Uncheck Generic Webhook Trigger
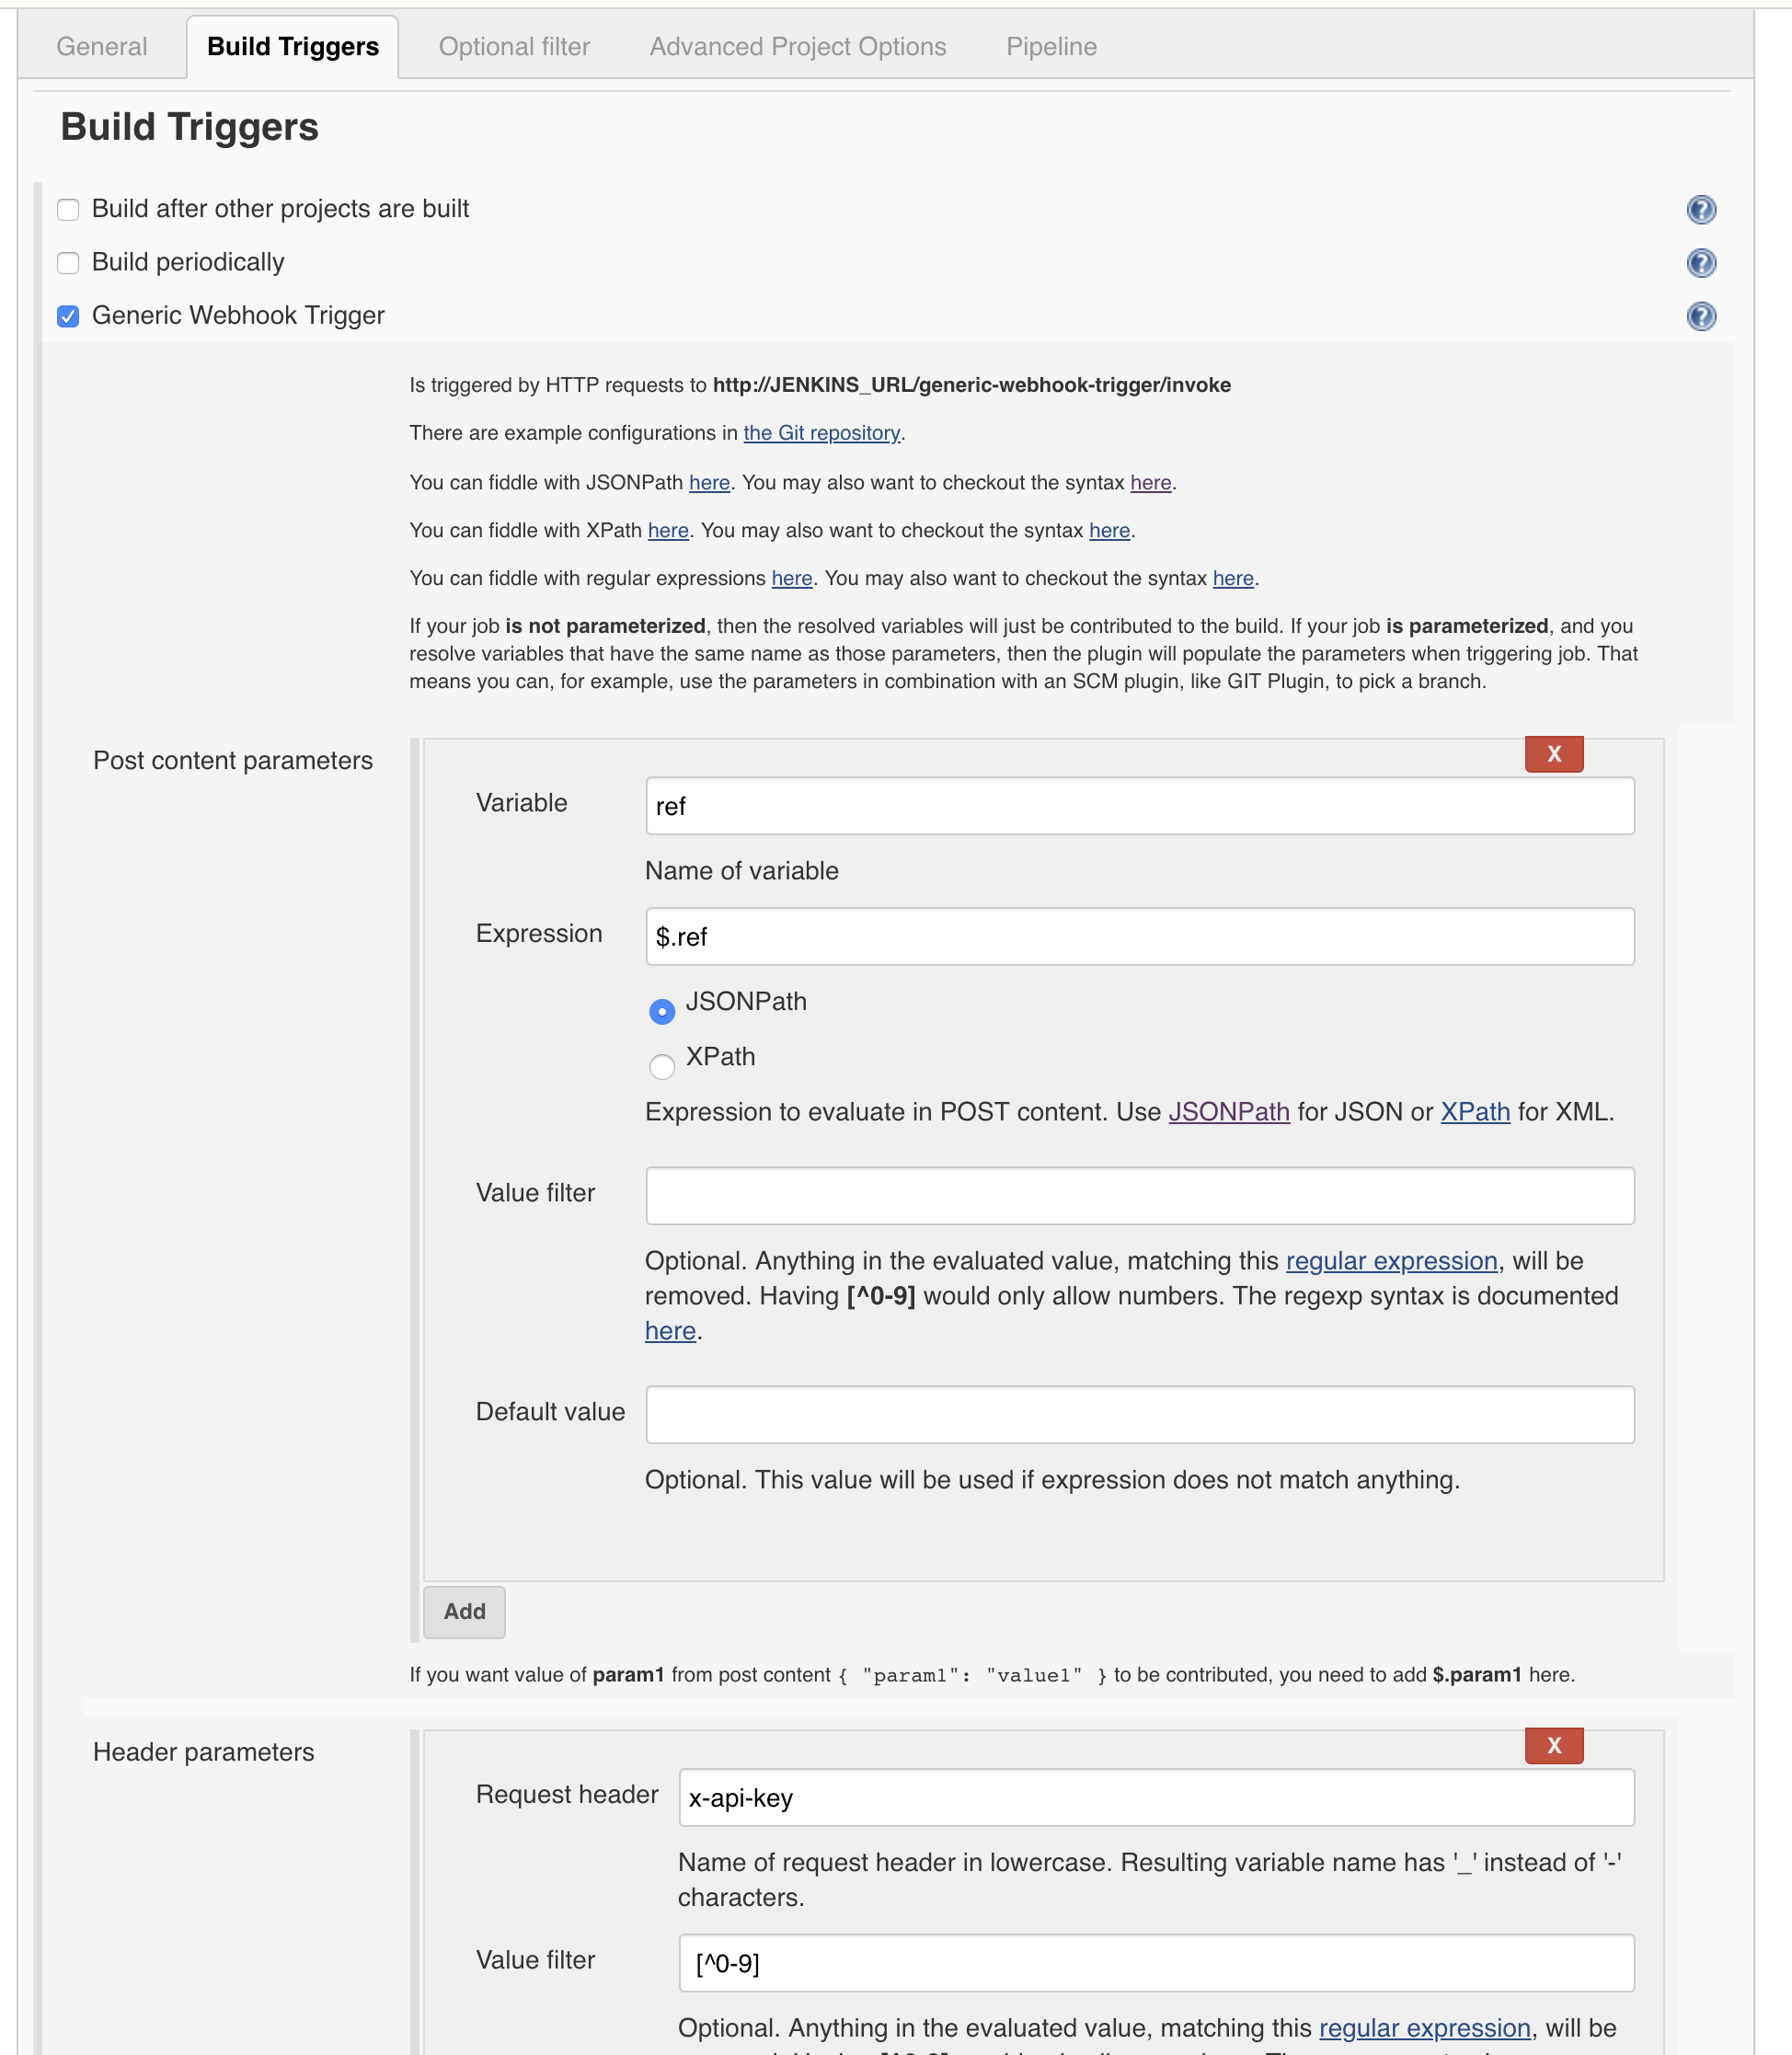This screenshot has width=1792, height=2055. click(68, 317)
